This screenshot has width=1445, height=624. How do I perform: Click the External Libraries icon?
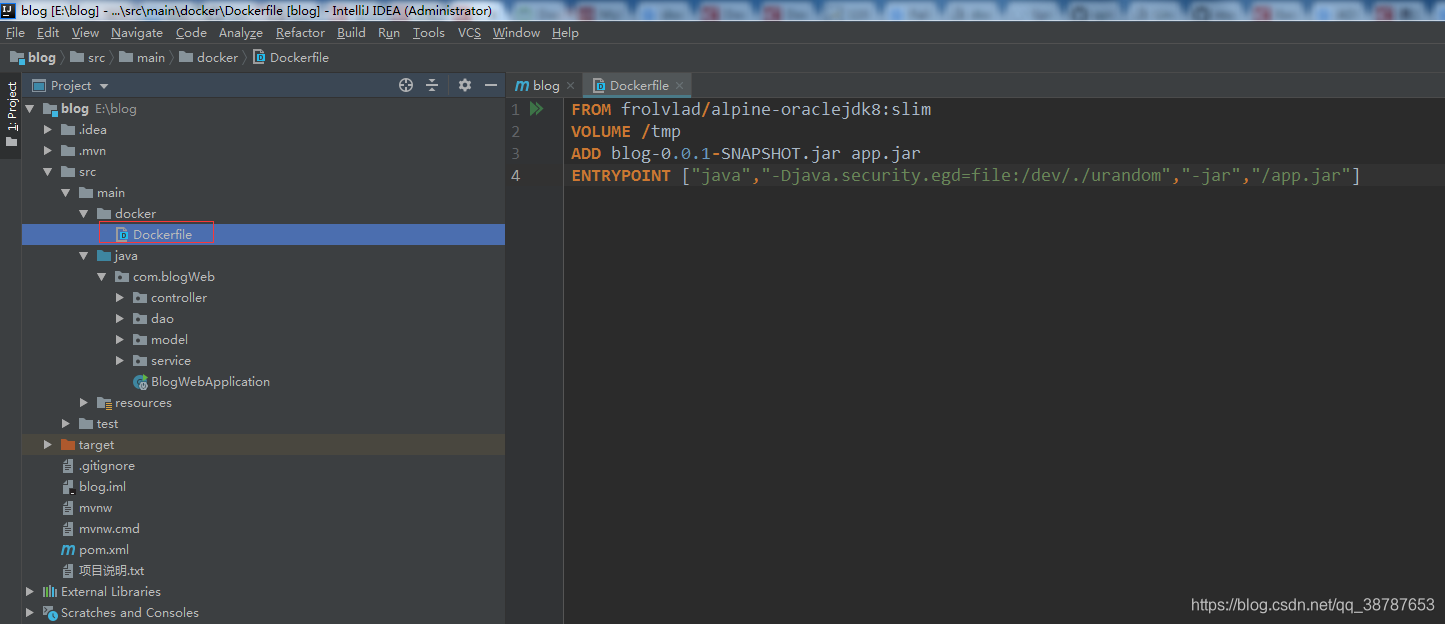click(50, 592)
